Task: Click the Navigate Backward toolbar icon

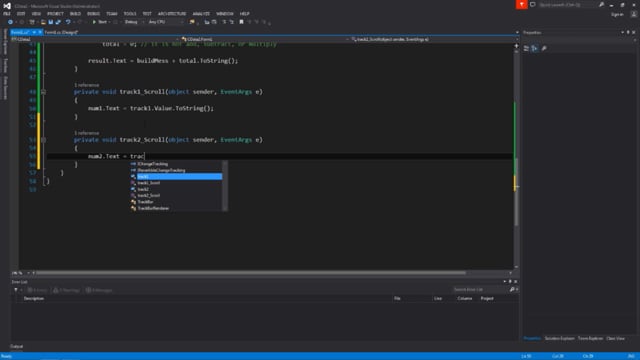Action: pos(10,22)
